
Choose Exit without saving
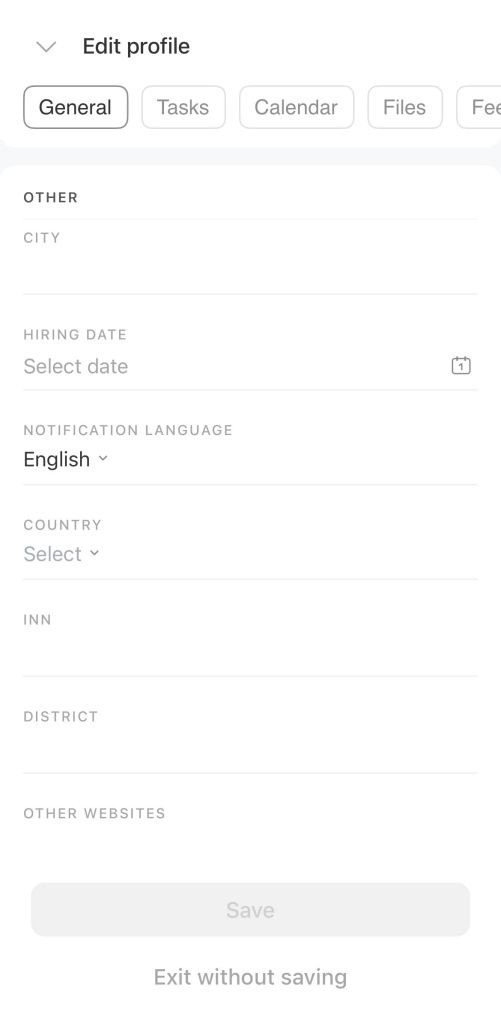(250, 977)
